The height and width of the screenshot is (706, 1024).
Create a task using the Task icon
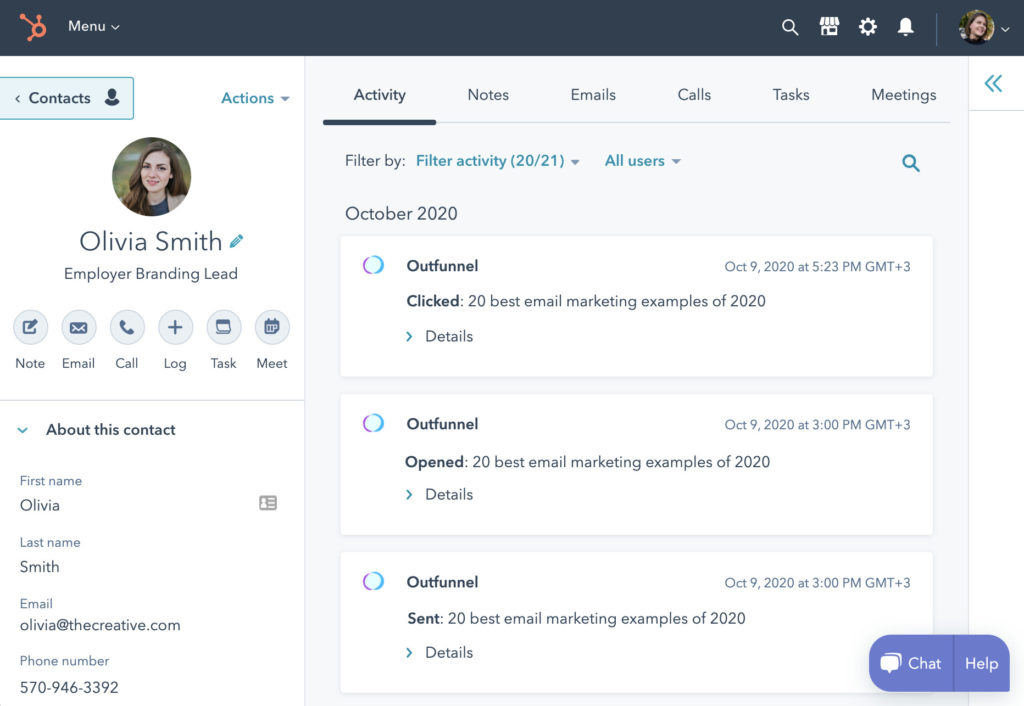(x=223, y=327)
